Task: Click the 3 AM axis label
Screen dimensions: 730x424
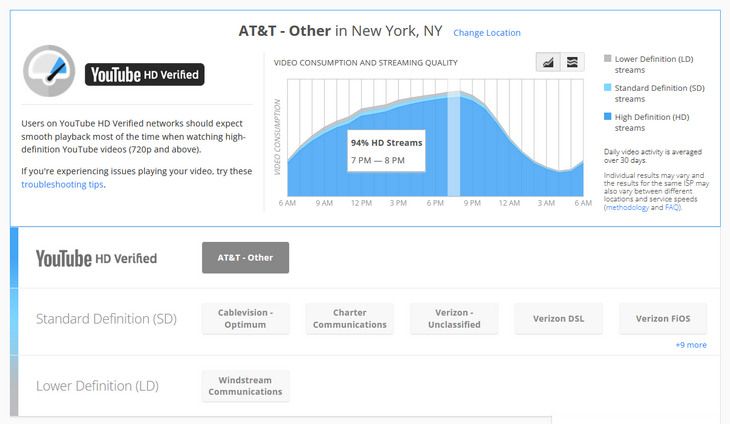Action: point(546,203)
